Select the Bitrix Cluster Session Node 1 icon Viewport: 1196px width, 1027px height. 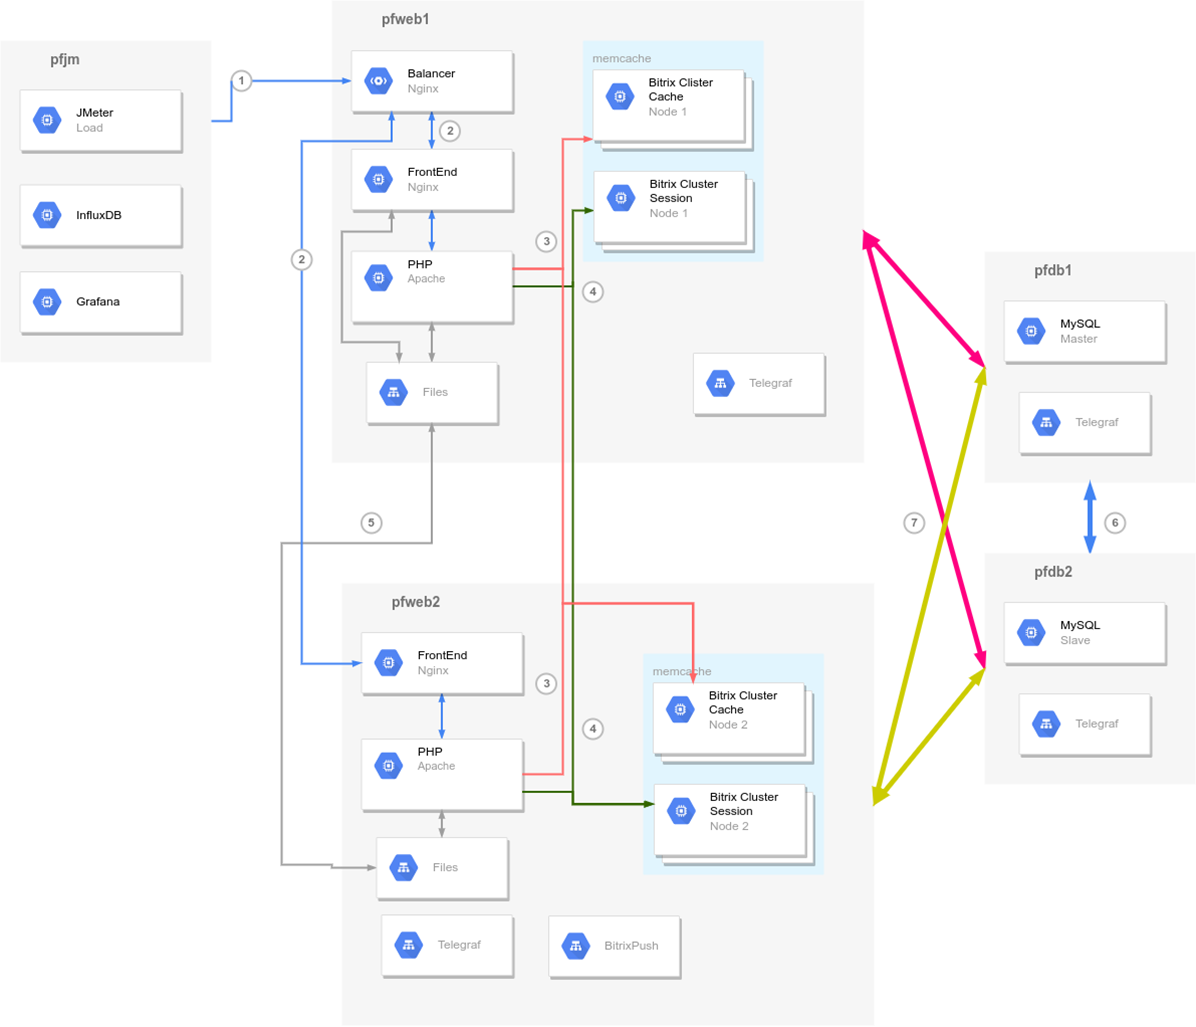(621, 198)
